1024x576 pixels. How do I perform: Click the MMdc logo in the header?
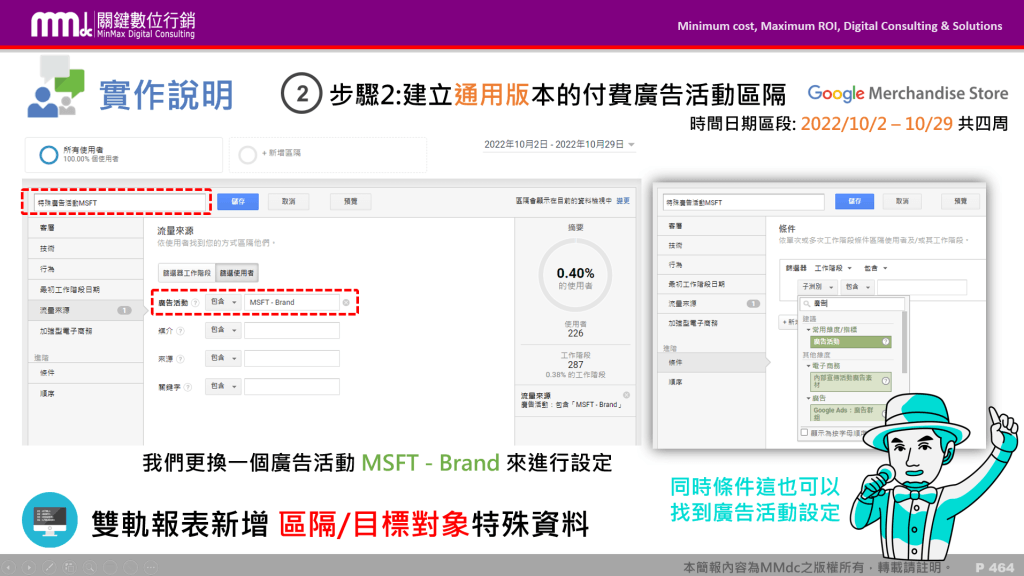[x=60, y=22]
